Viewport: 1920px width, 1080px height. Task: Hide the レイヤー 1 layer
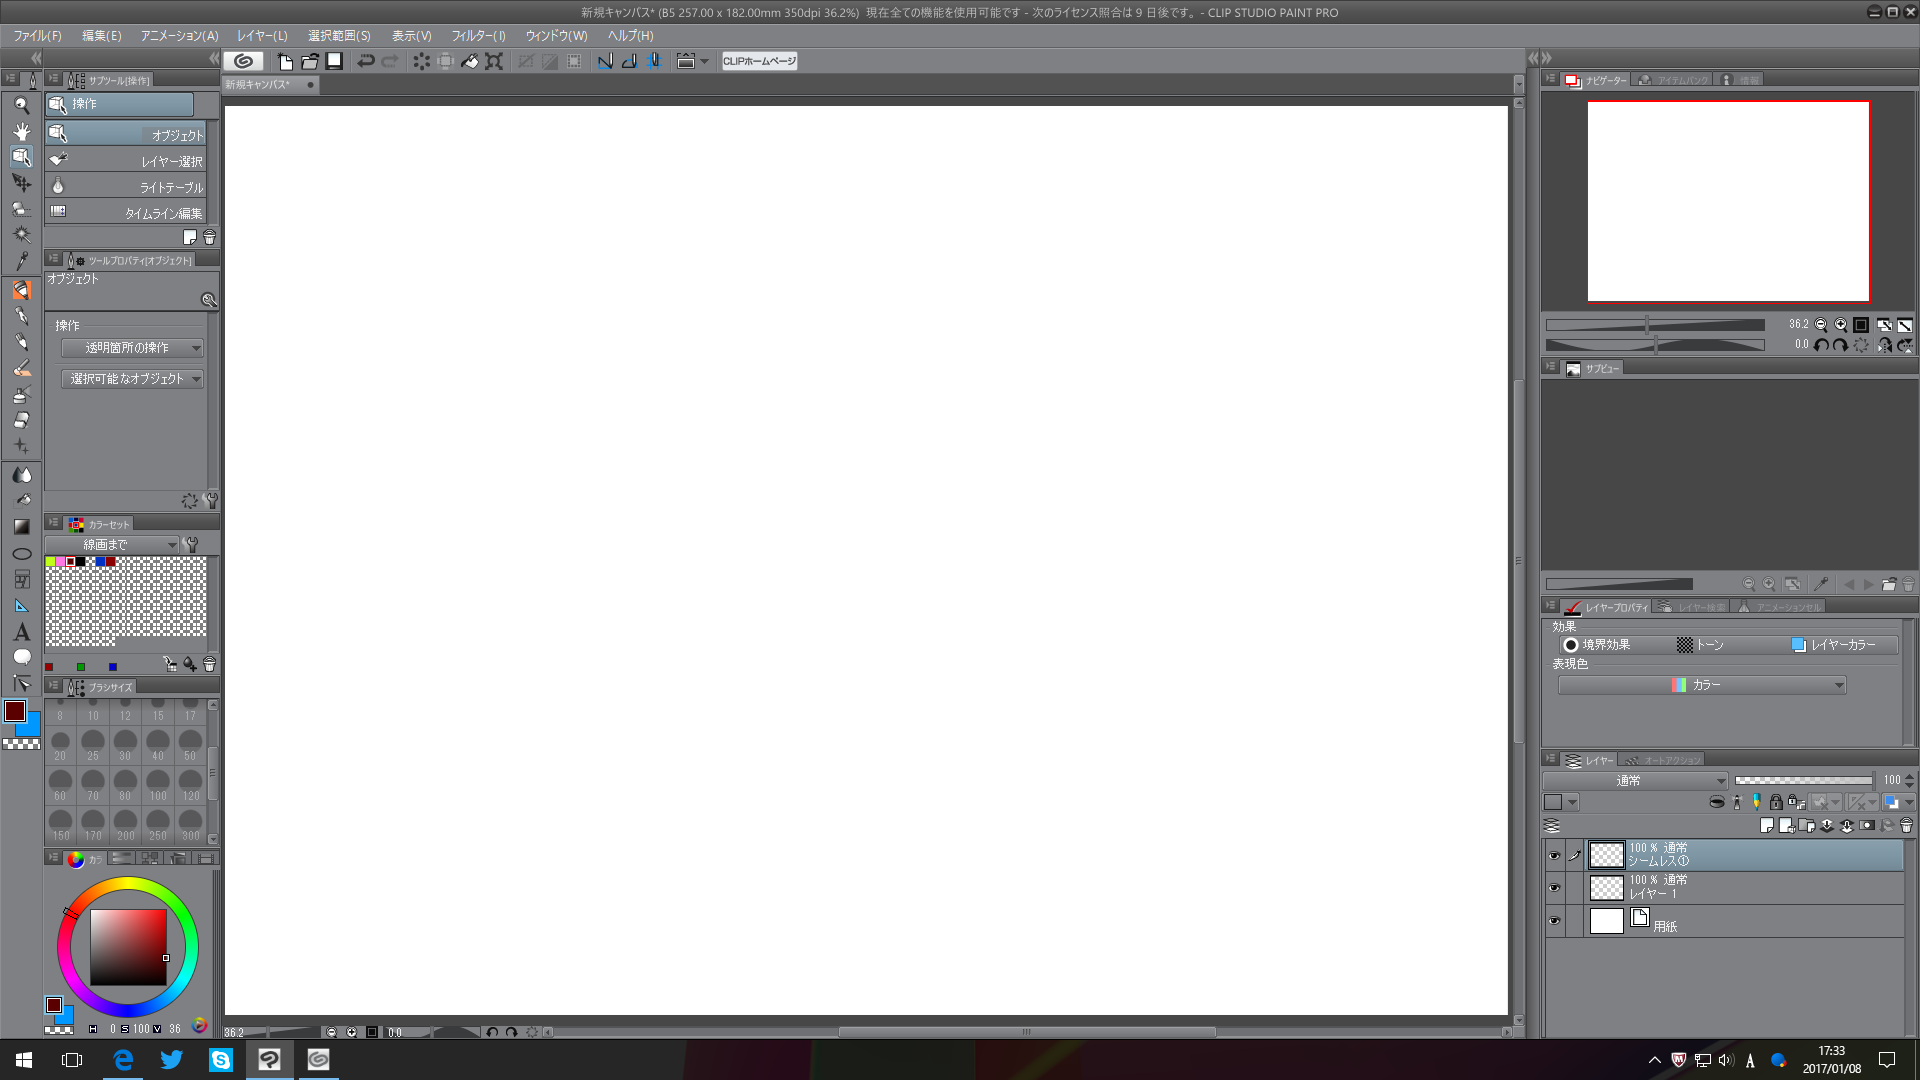click(1554, 888)
